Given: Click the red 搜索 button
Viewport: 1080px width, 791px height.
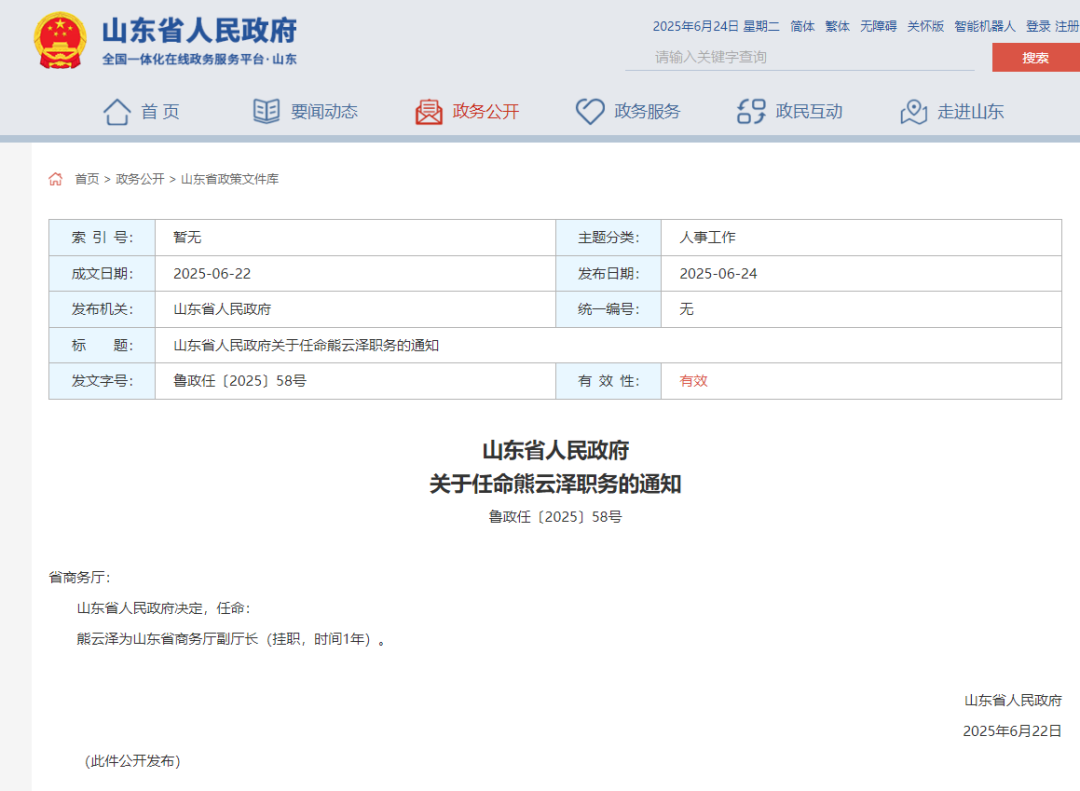Looking at the screenshot, I should coord(1035,57).
